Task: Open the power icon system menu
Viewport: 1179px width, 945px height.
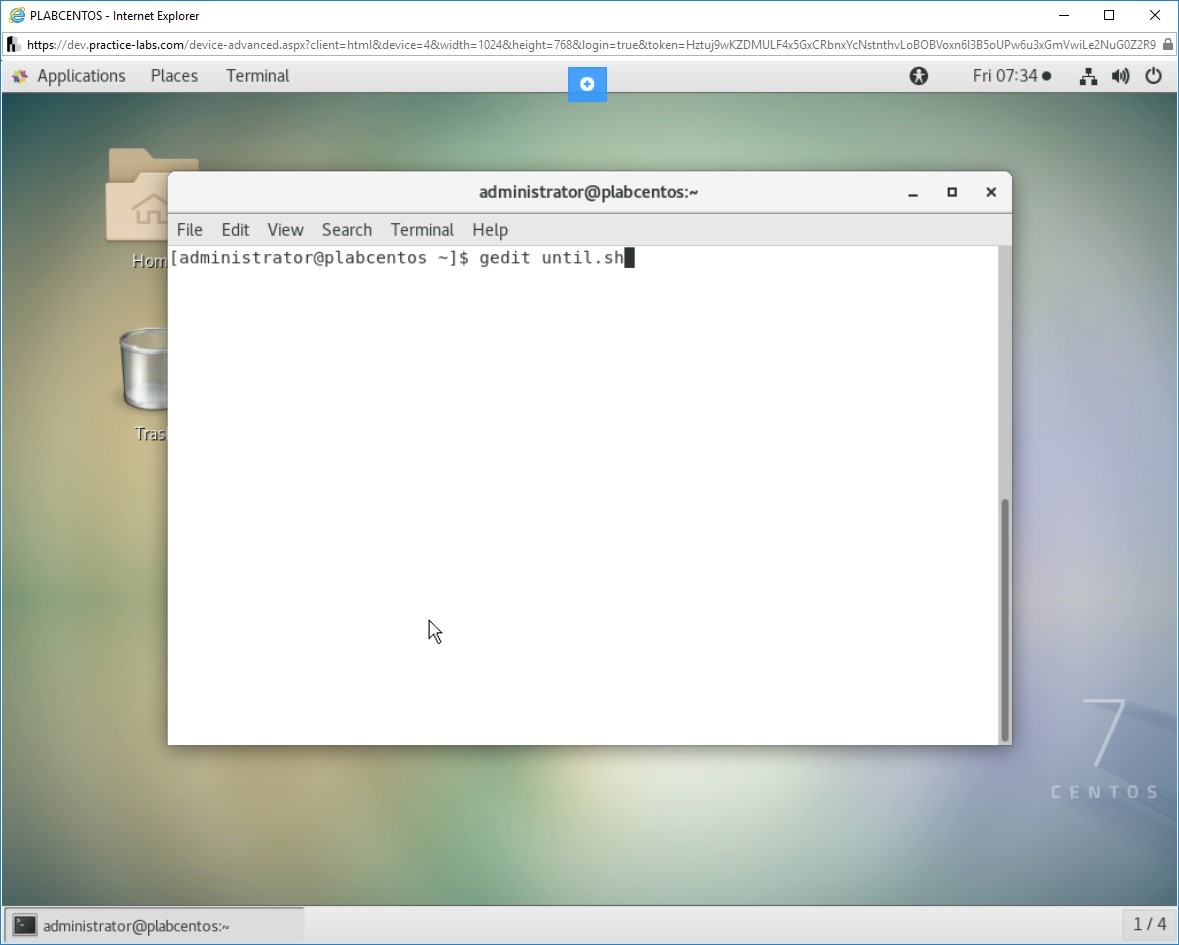Action: [1153, 76]
